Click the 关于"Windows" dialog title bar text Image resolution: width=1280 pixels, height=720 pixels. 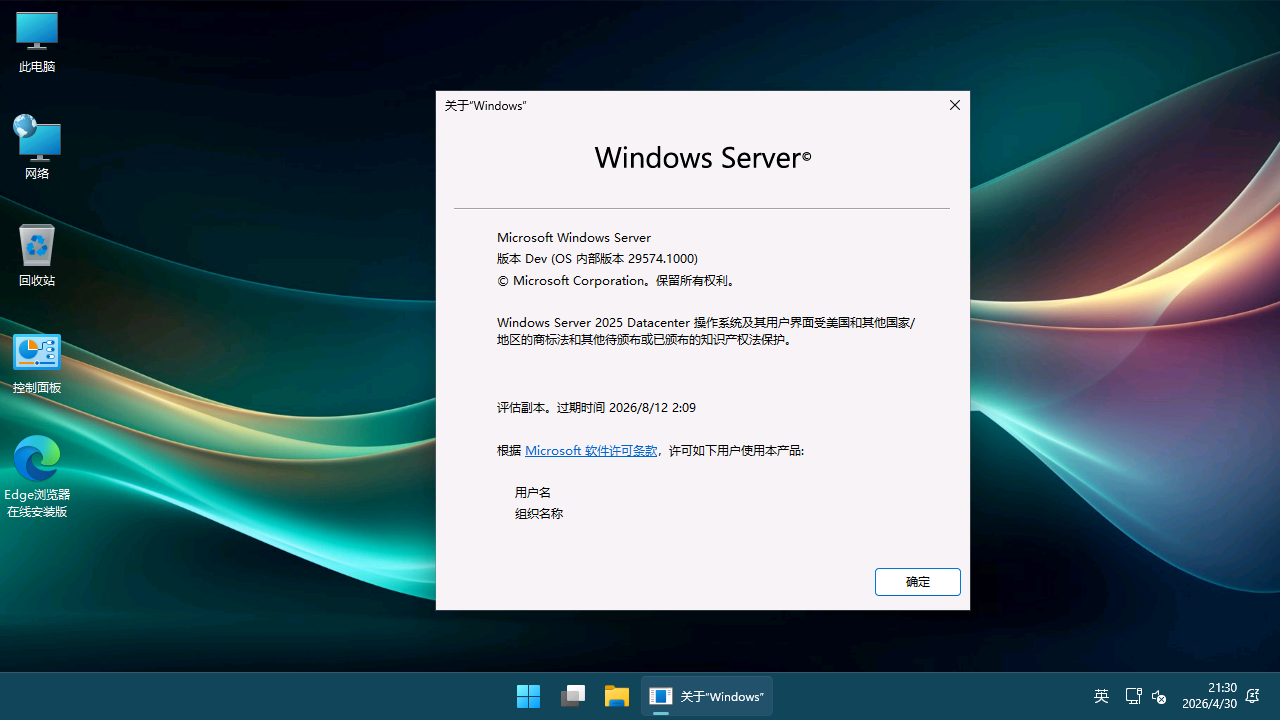click(486, 105)
